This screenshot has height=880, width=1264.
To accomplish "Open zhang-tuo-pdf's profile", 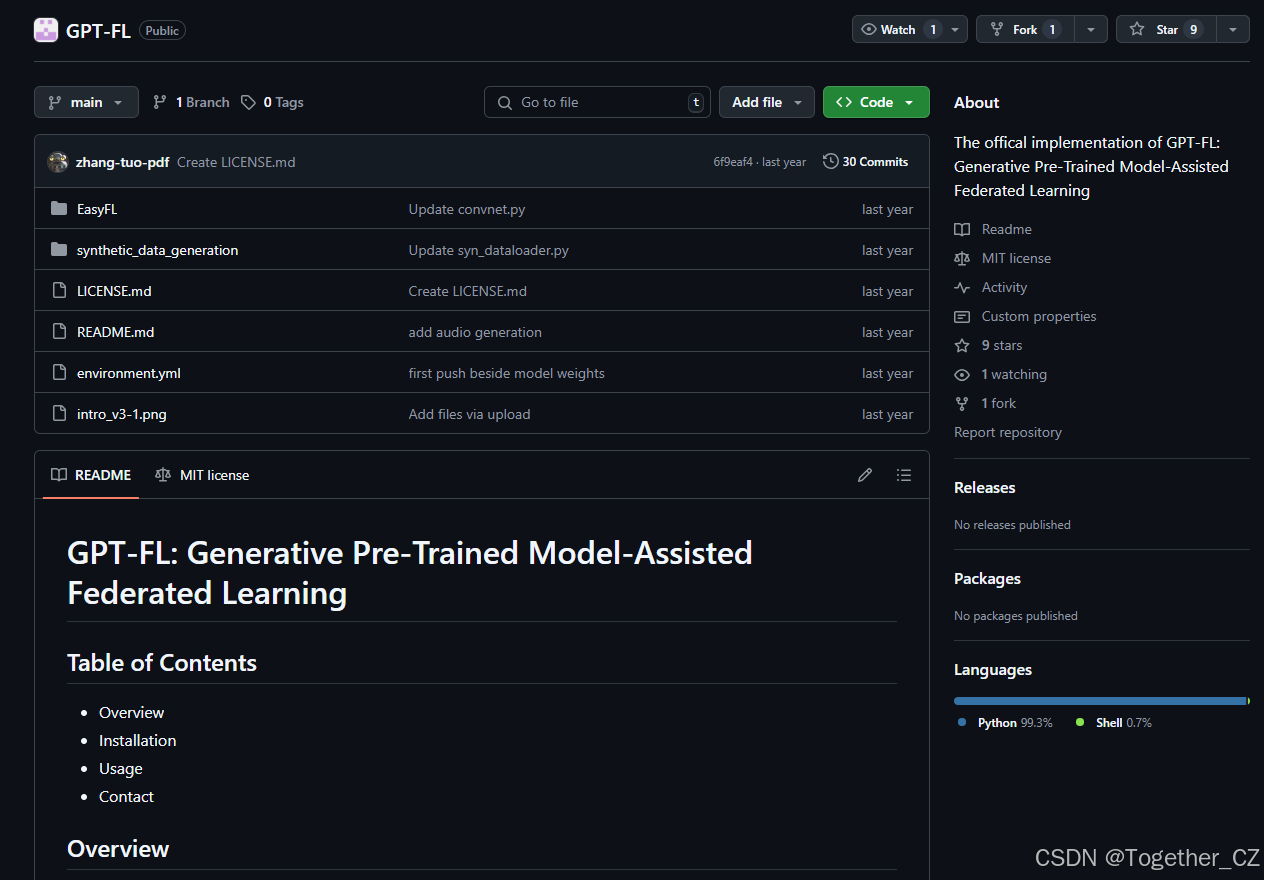I will coord(123,161).
